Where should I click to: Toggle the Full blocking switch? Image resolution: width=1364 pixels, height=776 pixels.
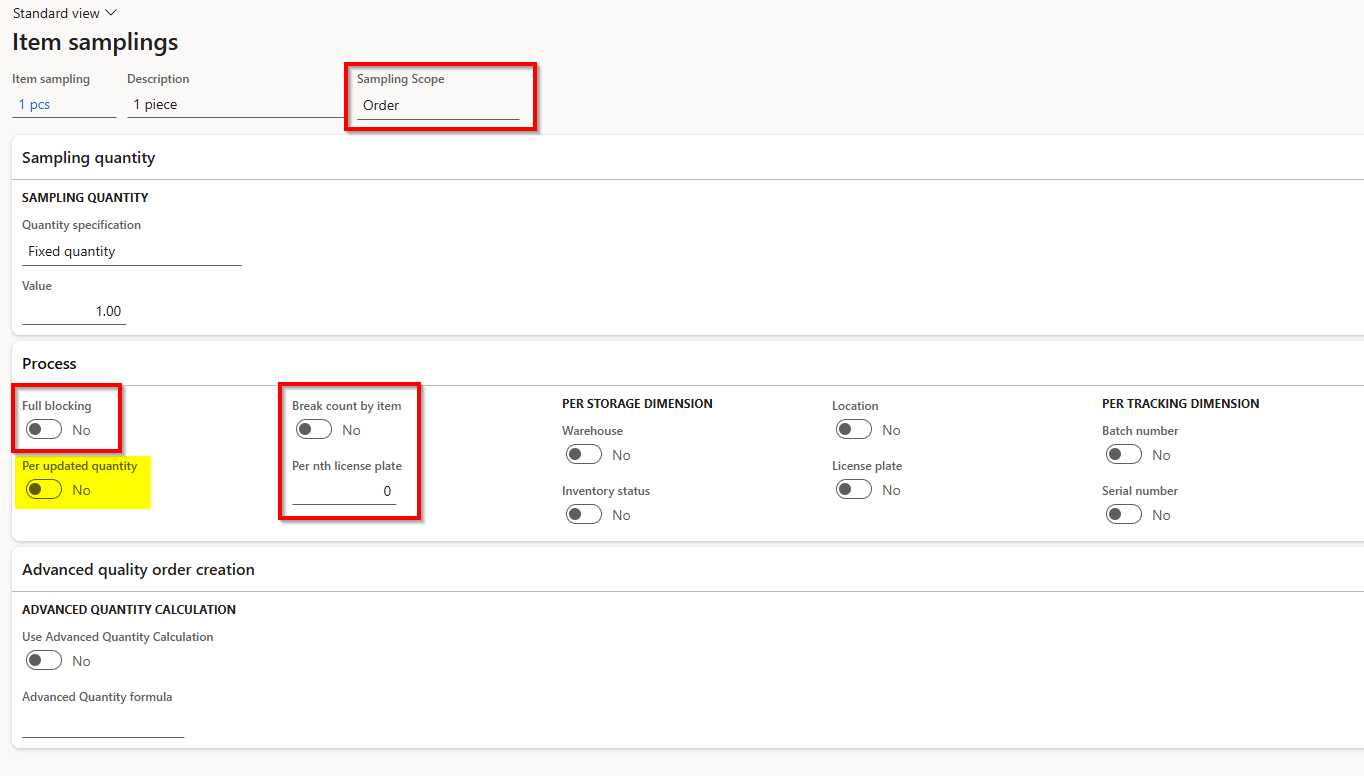pos(44,430)
